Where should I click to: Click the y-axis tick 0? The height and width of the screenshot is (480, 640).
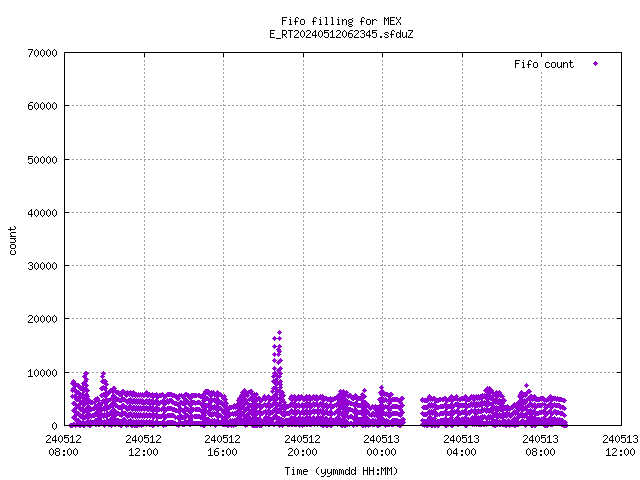(54, 426)
